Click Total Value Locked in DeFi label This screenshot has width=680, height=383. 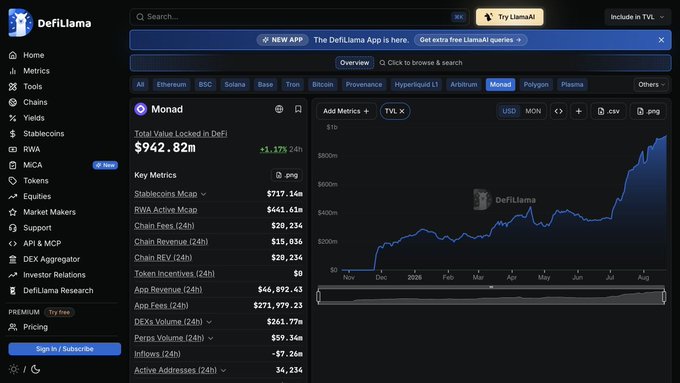click(180, 134)
